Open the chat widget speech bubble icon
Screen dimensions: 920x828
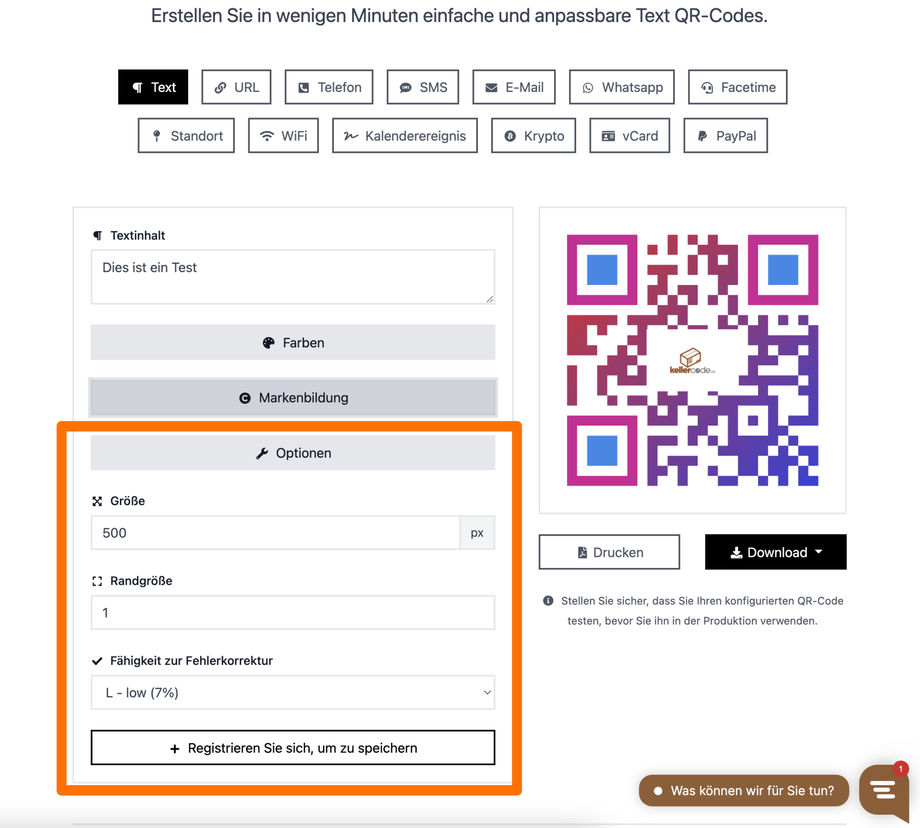click(x=884, y=791)
